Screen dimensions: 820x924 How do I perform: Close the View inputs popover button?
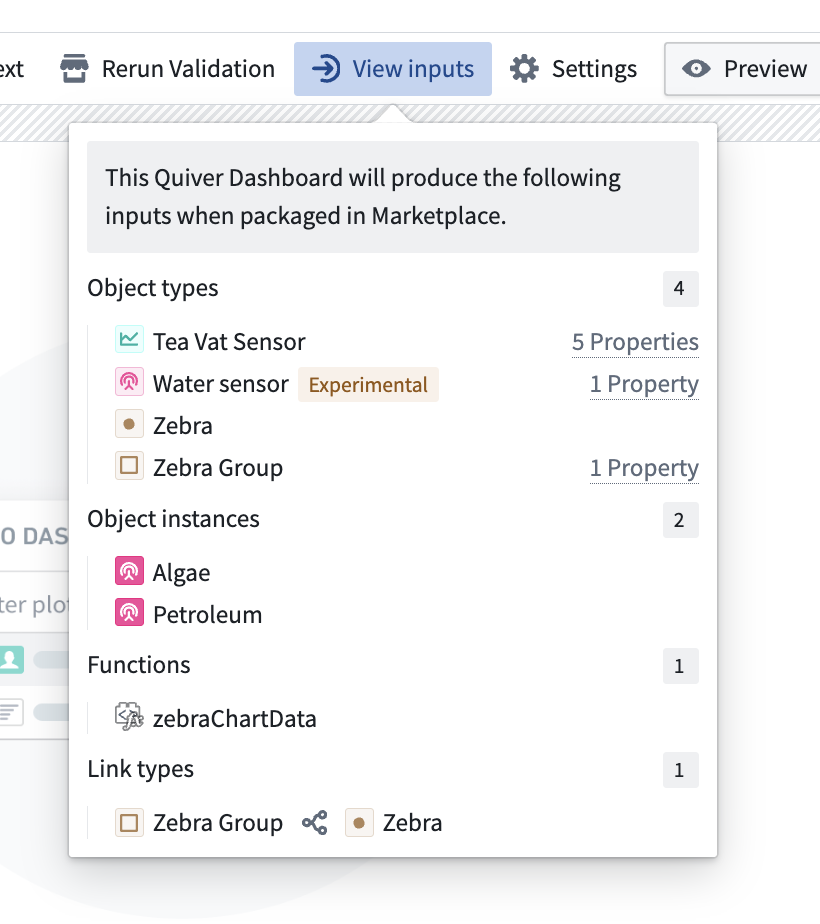click(x=393, y=69)
